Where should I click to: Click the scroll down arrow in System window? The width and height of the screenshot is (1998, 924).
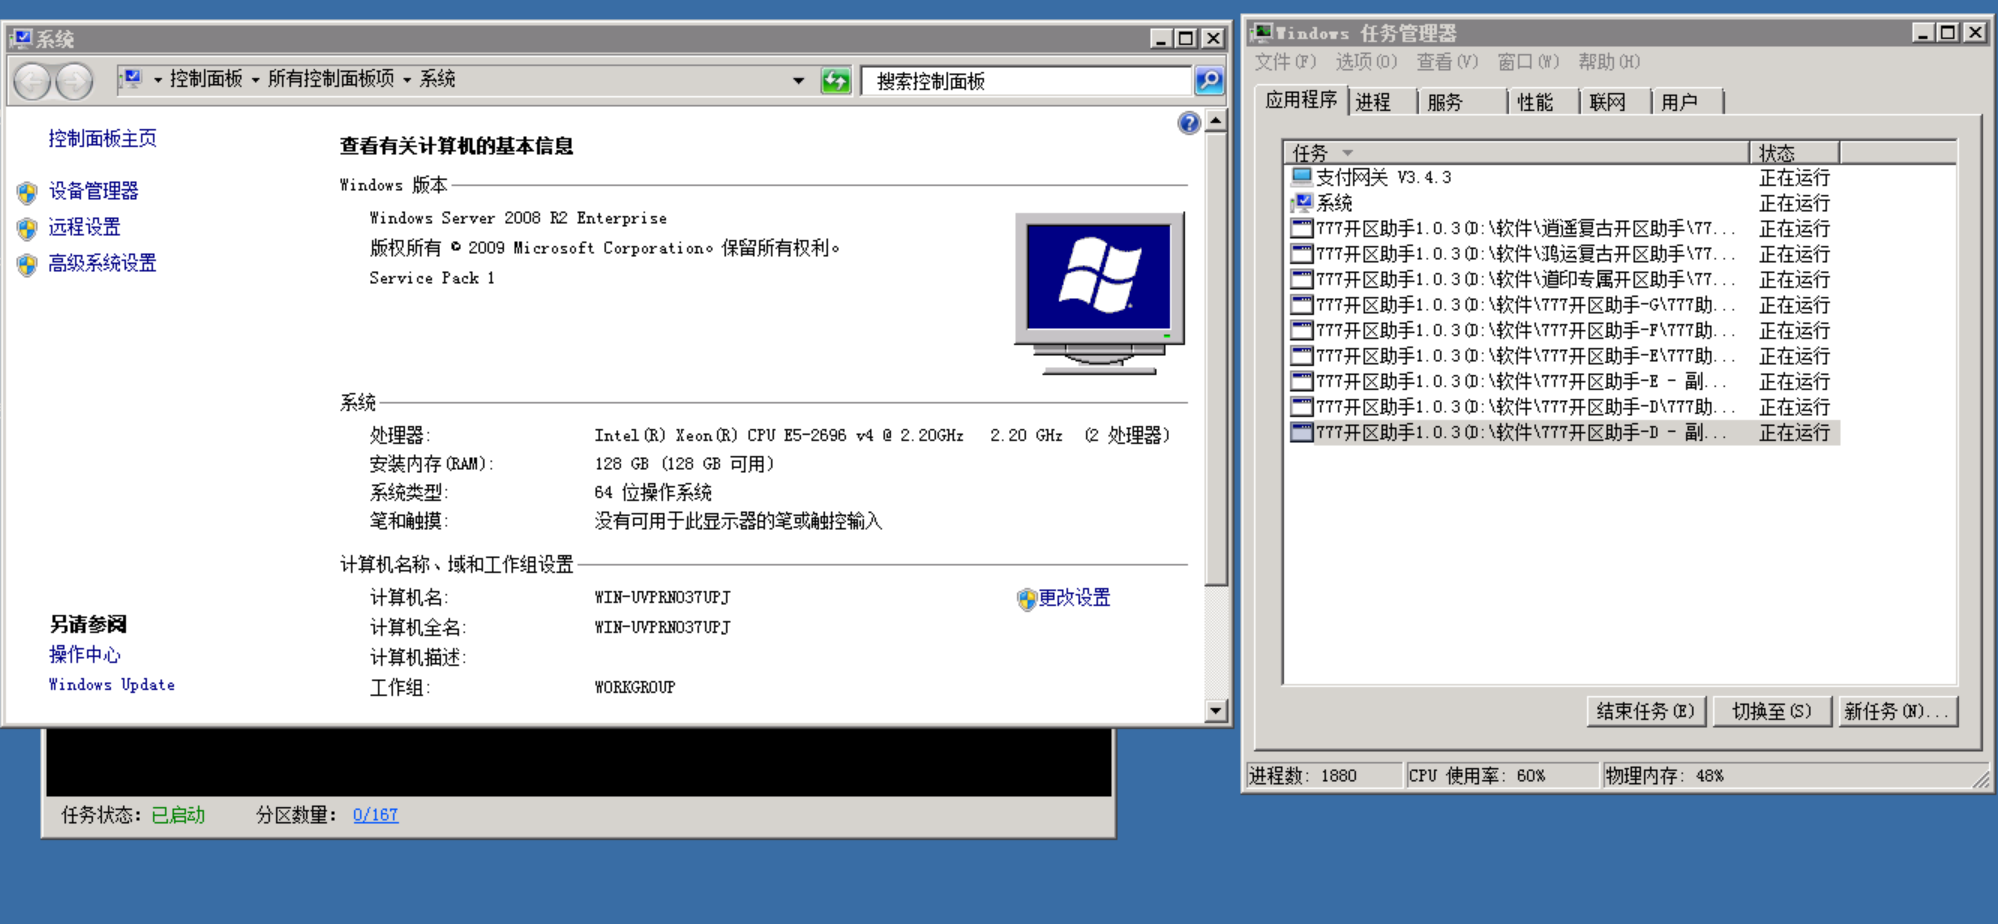(x=1215, y=711)
